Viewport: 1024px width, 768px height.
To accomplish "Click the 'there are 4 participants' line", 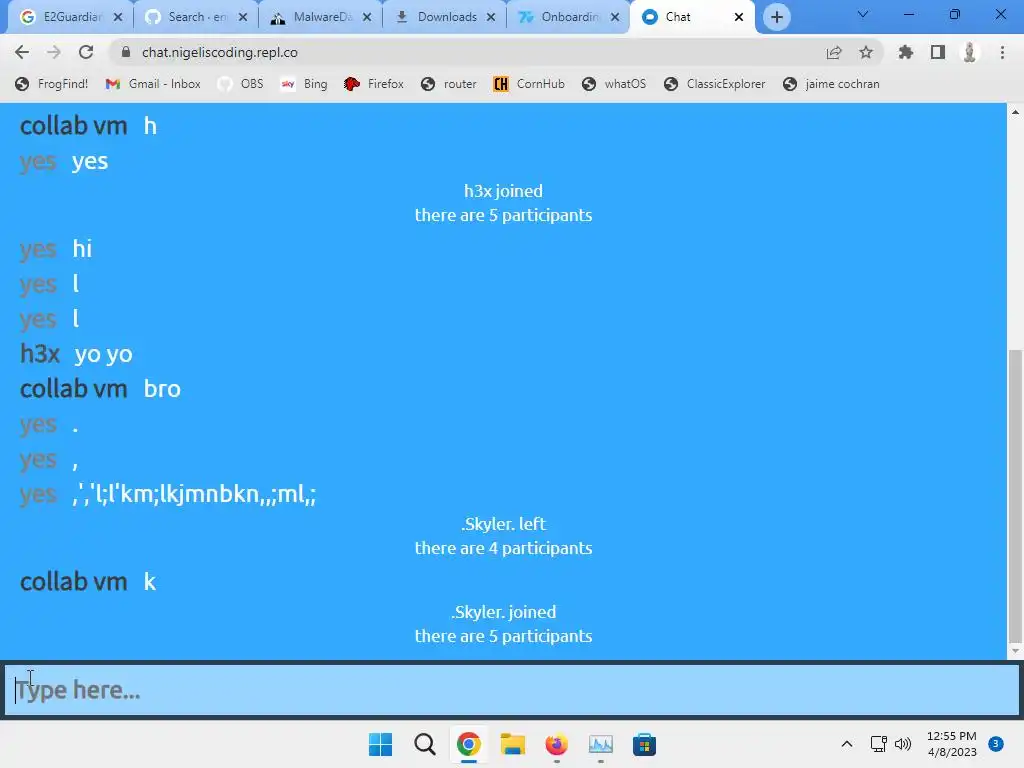I will tap(504, 548).
